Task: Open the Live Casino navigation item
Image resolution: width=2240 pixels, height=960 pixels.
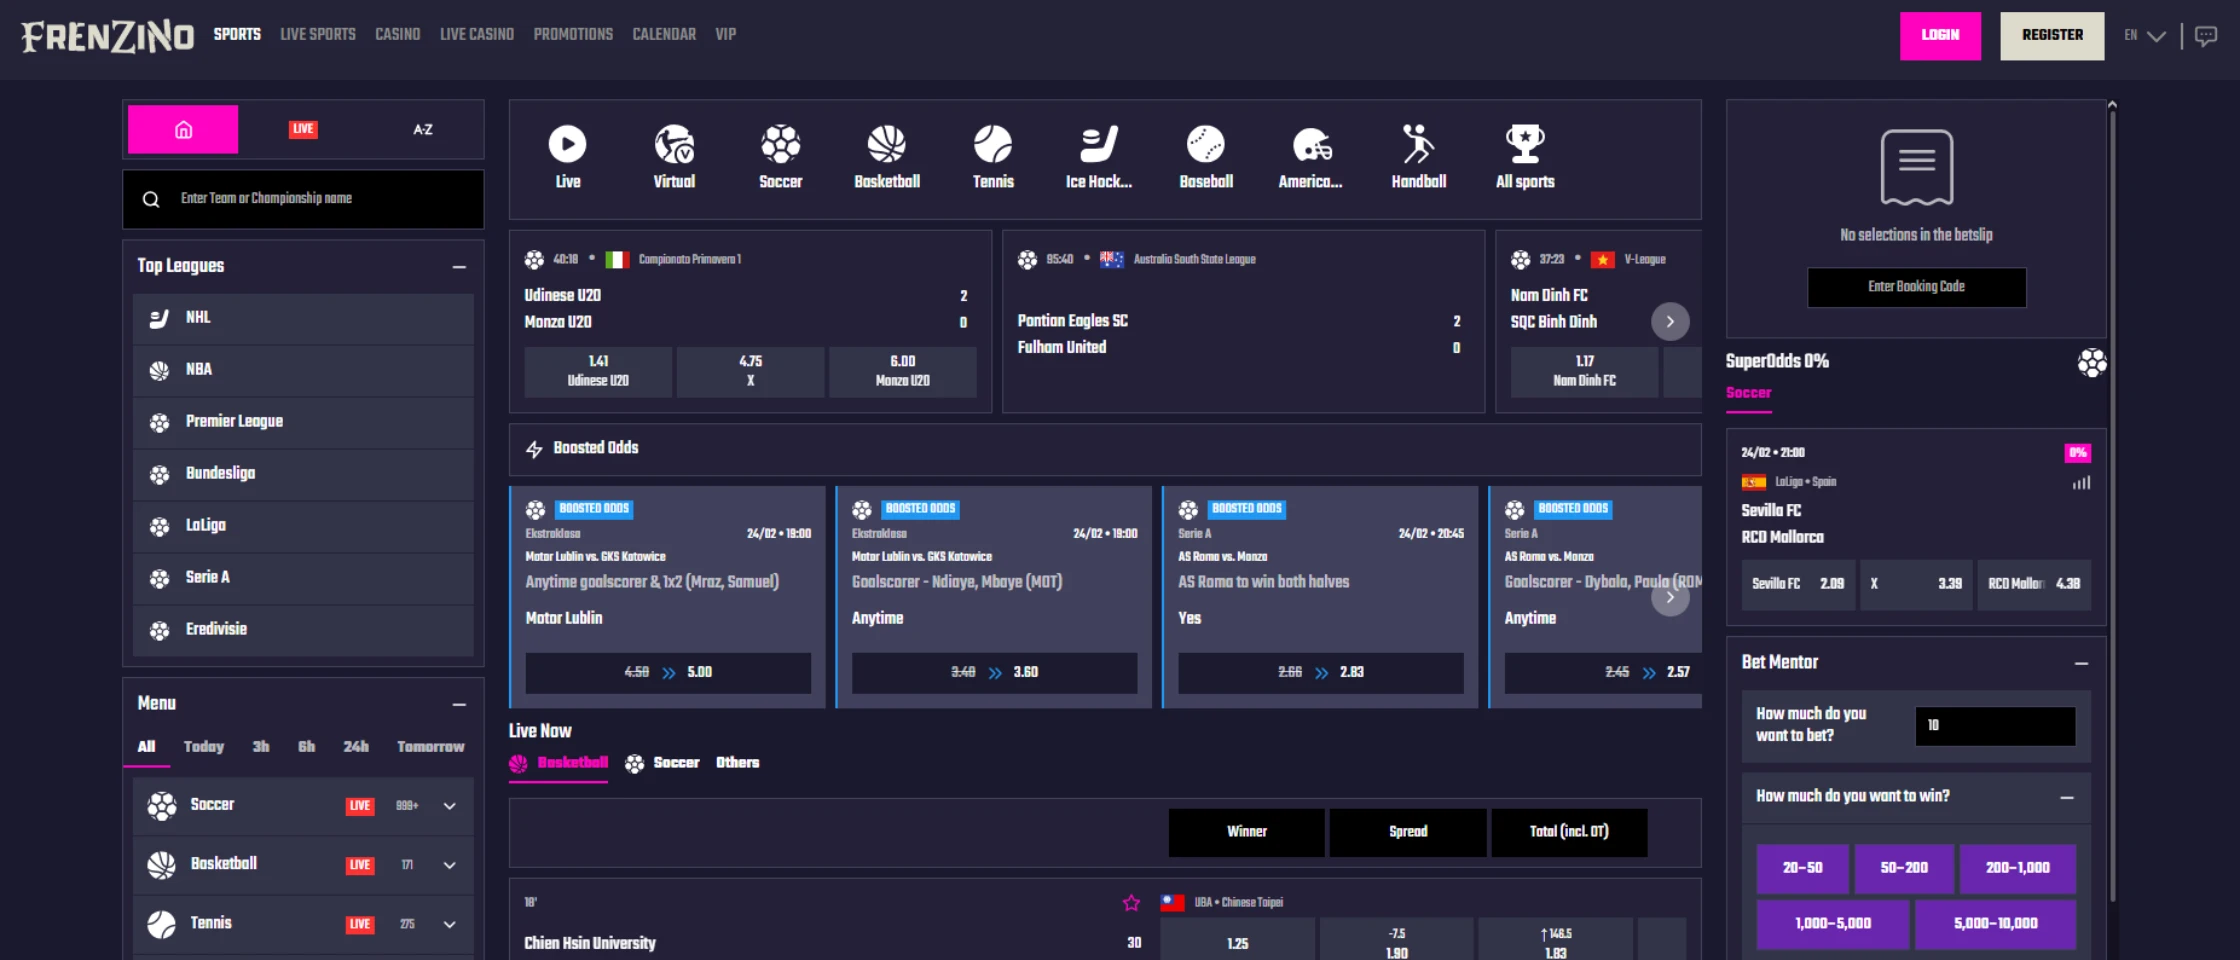Action: tap(476, 34)
